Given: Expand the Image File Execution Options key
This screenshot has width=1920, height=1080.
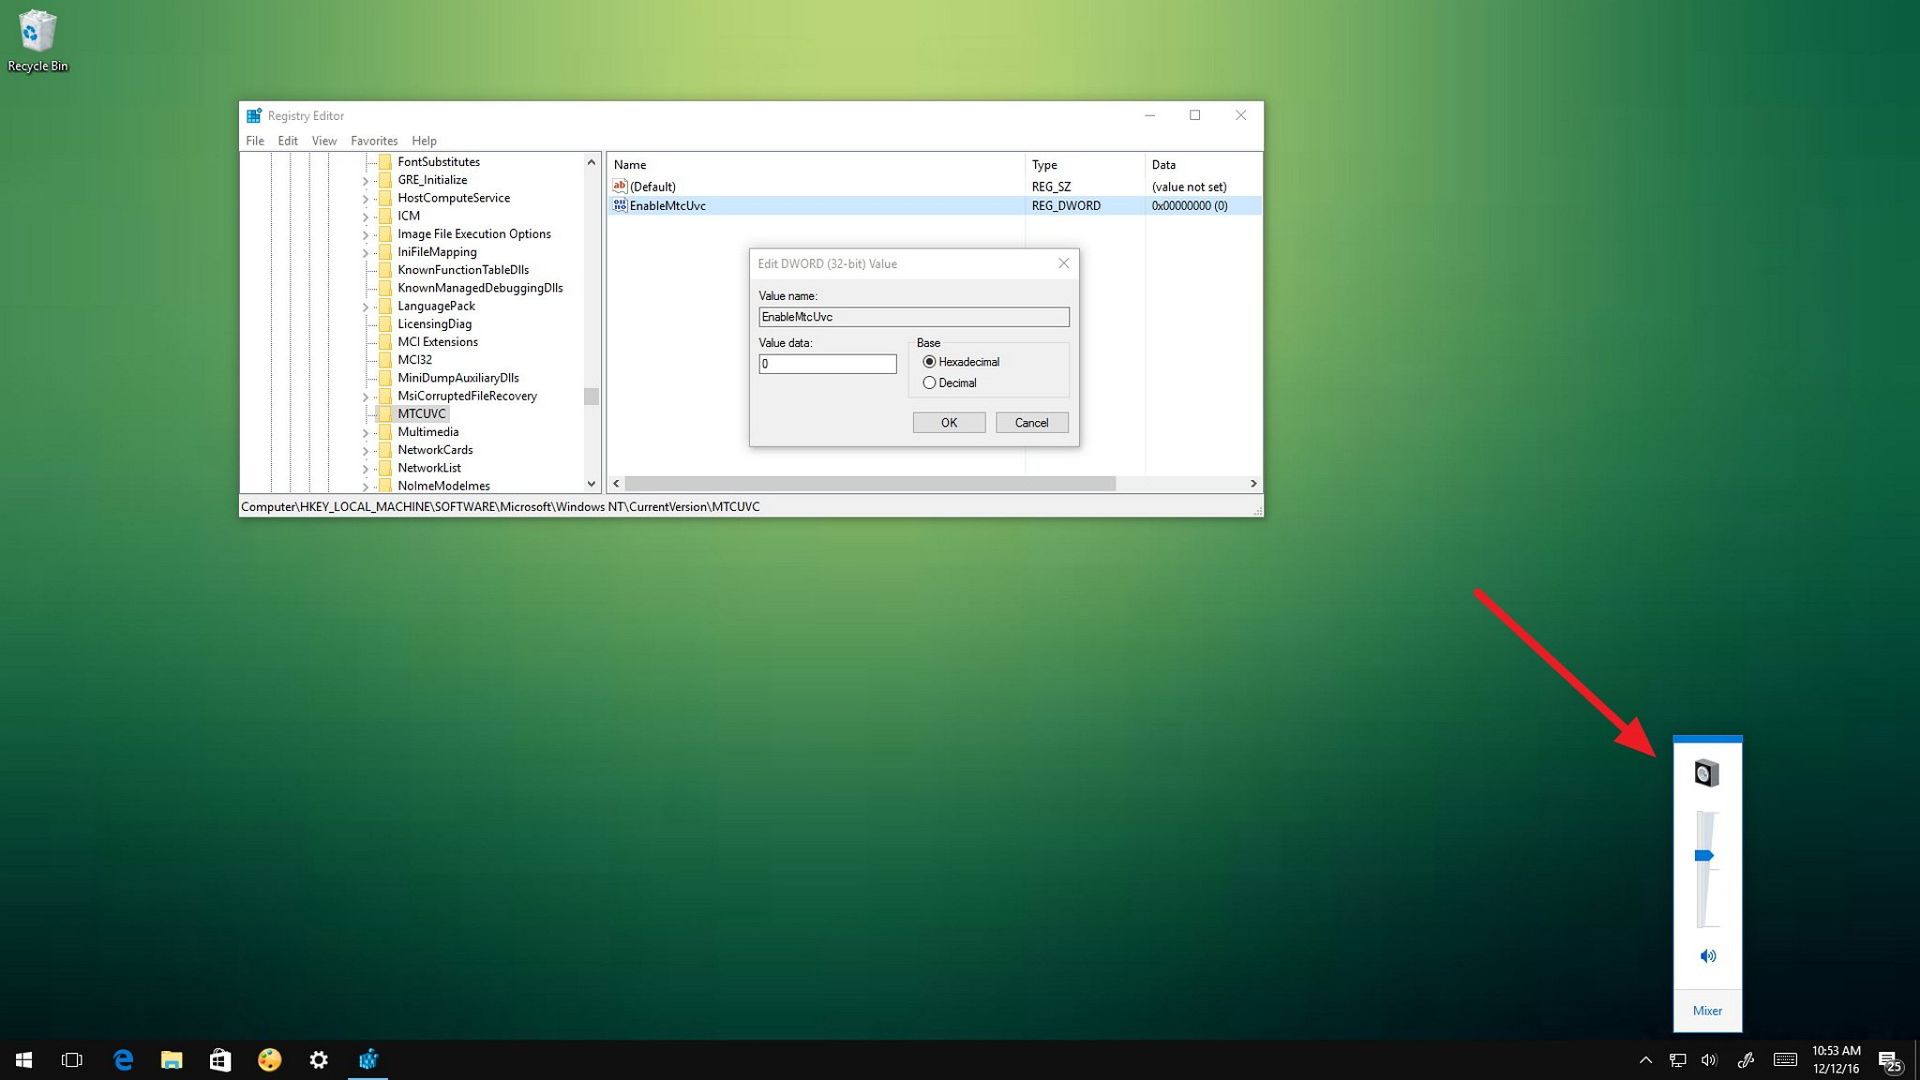Looking at the screenshot, I should click(x=365, y=235).
